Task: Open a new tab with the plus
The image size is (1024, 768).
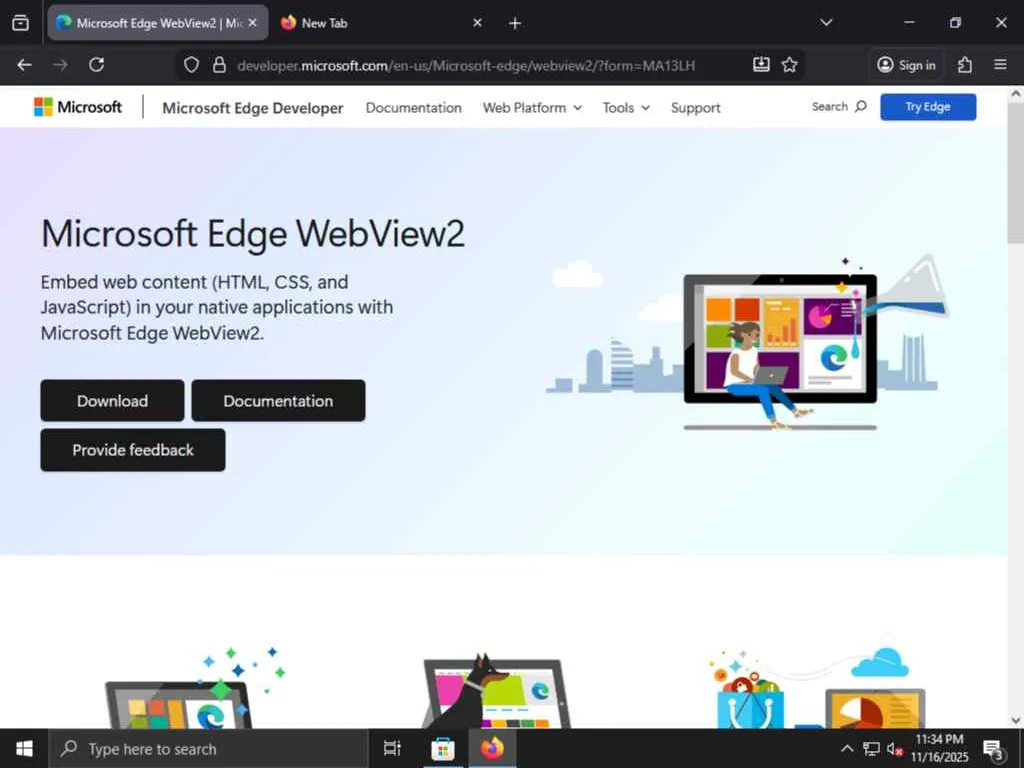Action: coord(515,24)
